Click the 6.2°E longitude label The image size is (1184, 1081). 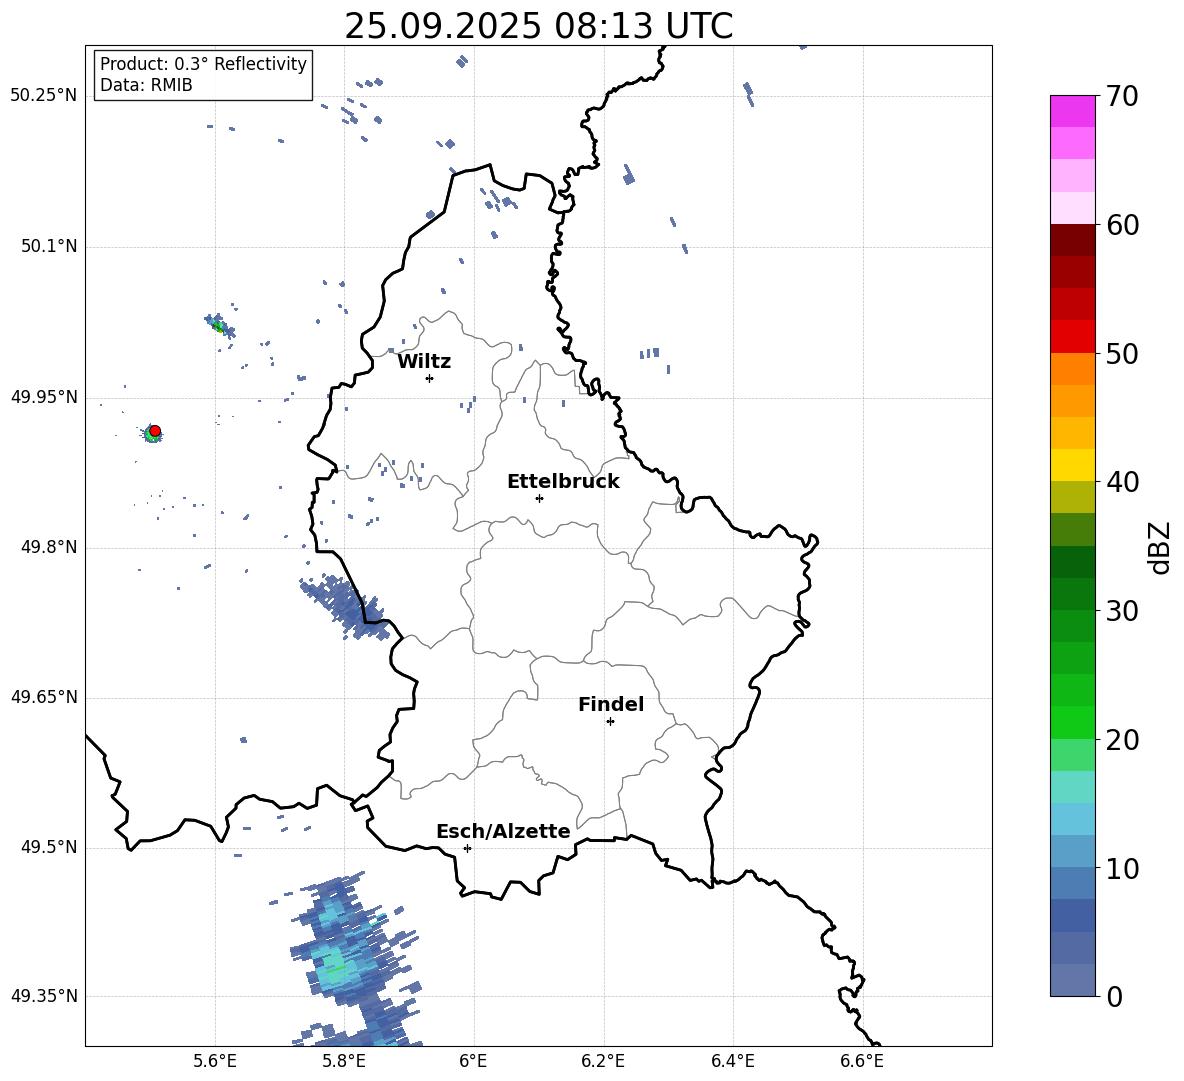point(603,1061)
